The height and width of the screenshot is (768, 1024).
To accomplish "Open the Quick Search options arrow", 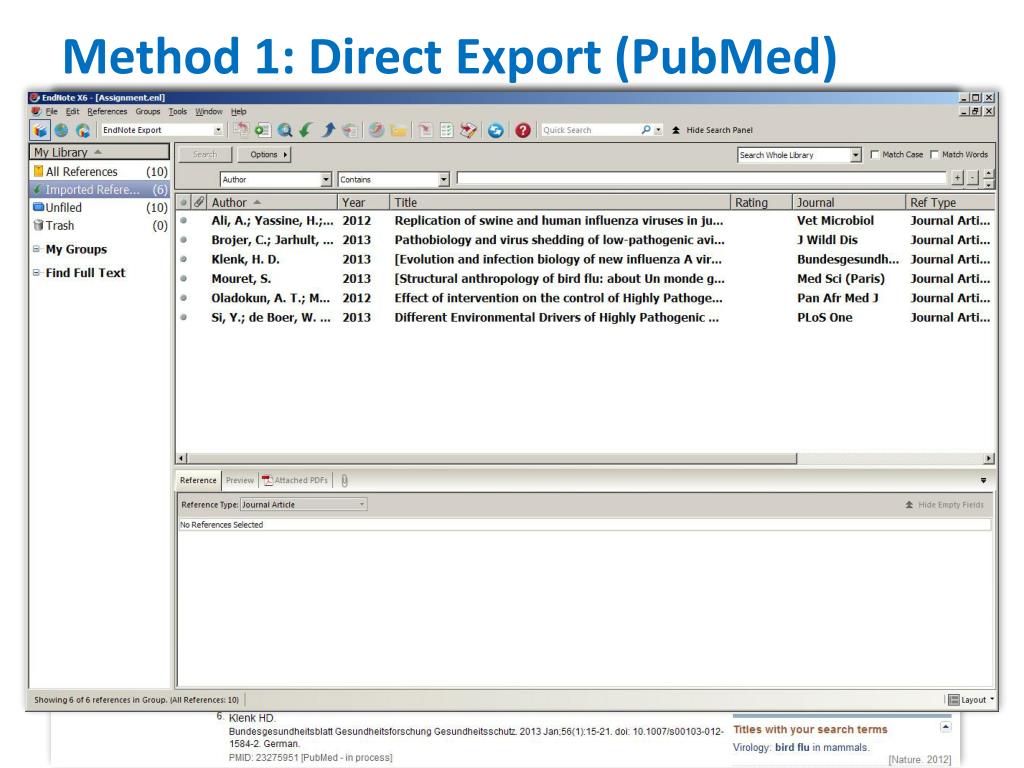I will [658, 130].
